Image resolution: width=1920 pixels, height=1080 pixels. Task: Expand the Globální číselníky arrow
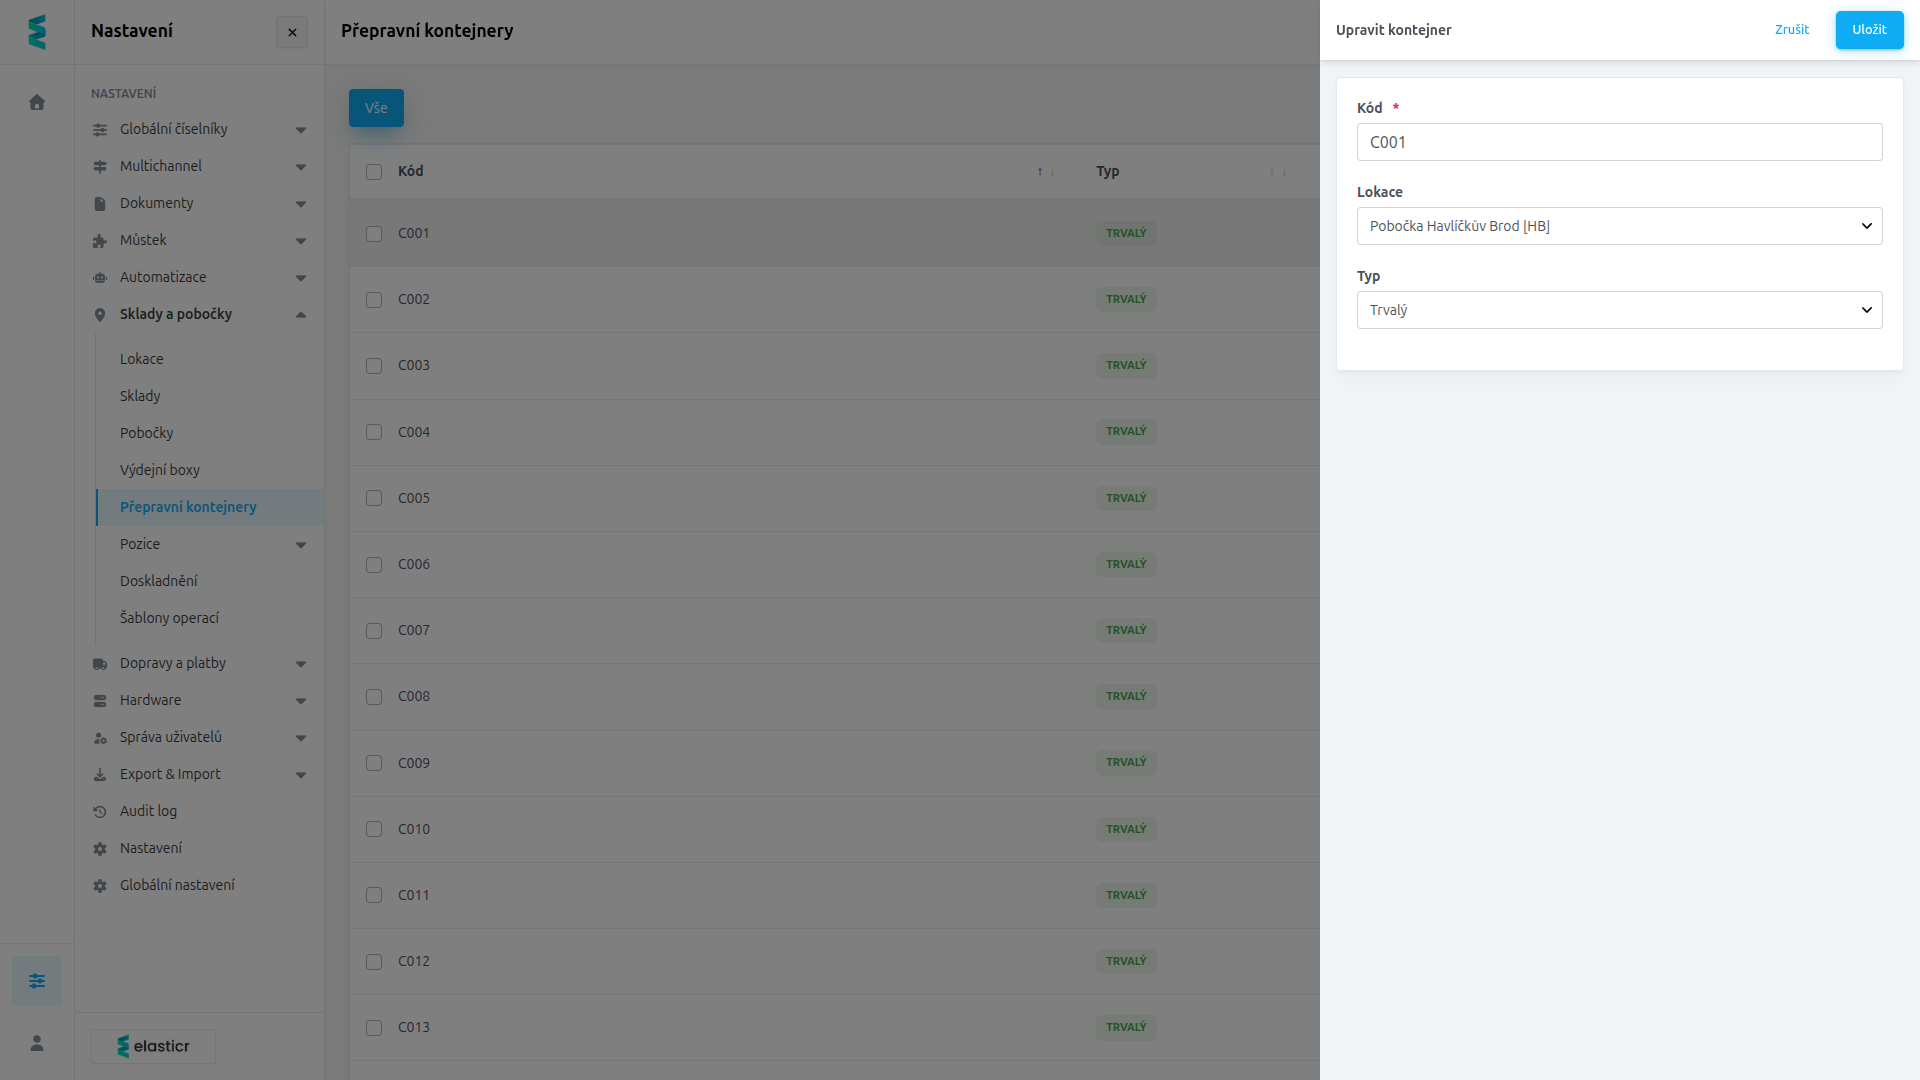point(301,130)
